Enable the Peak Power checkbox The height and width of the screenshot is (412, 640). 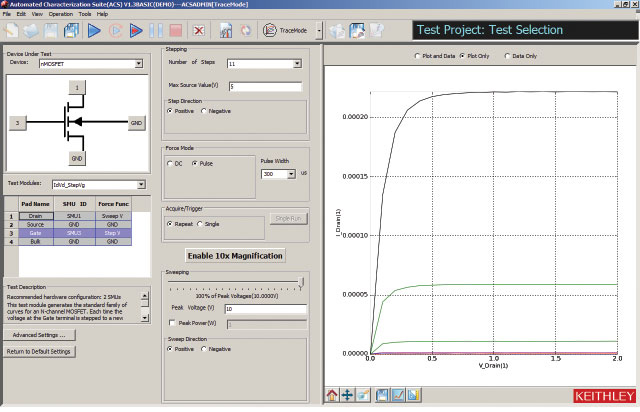pos(172,323)
